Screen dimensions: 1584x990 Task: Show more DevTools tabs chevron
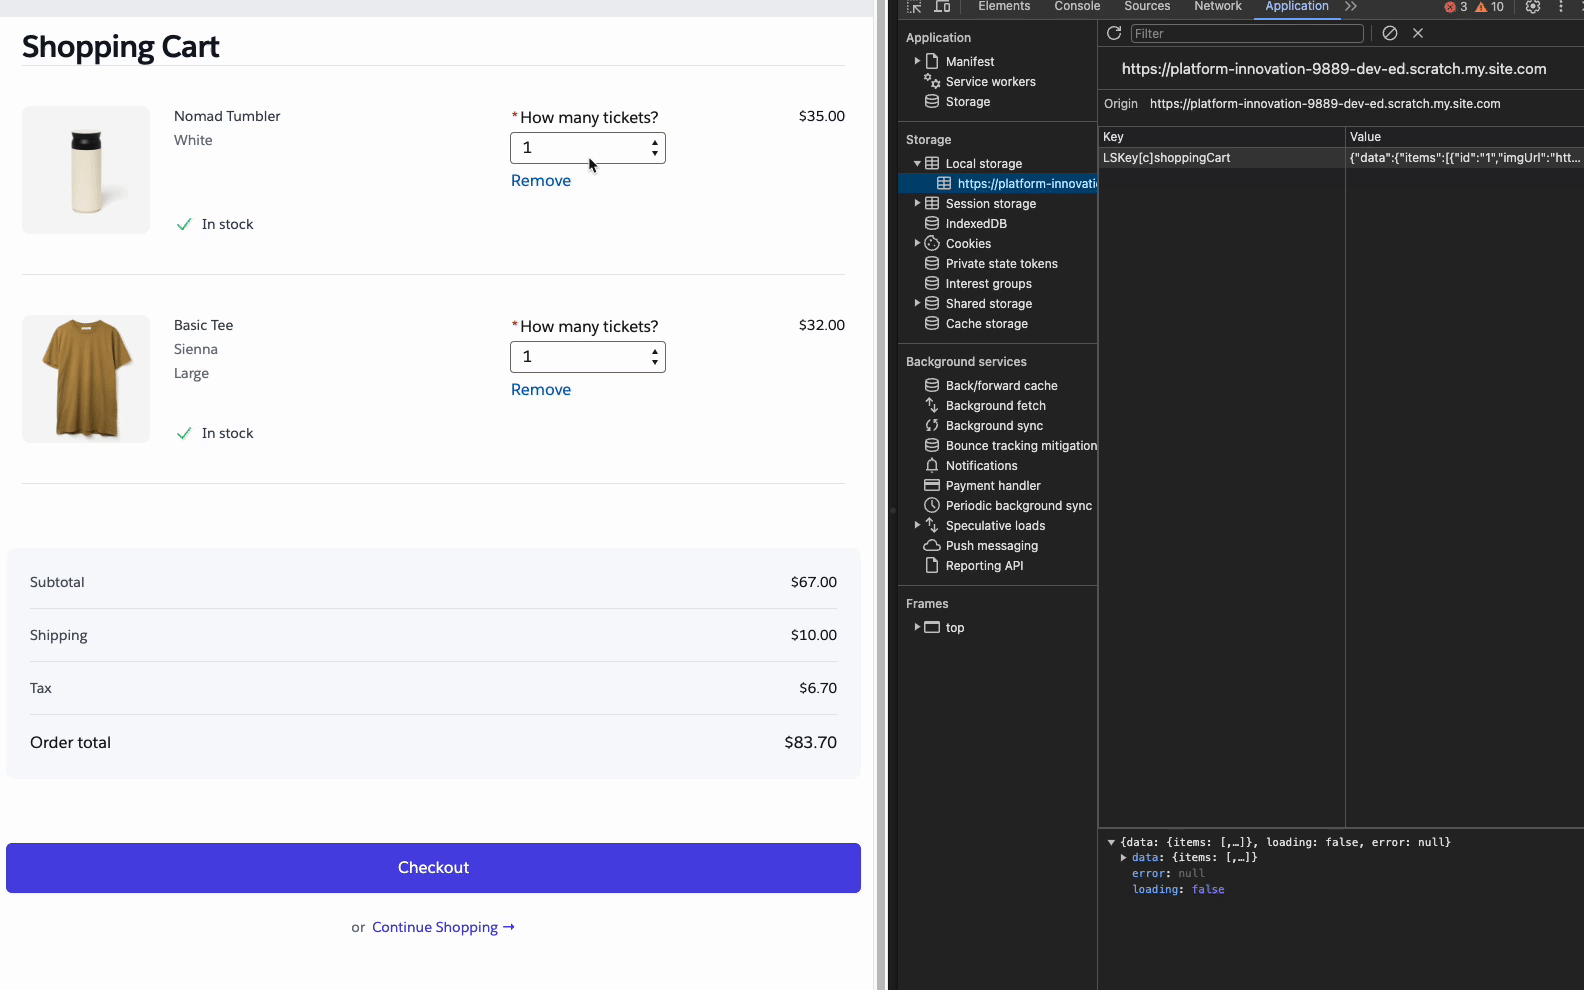(x=1351, y=6)
